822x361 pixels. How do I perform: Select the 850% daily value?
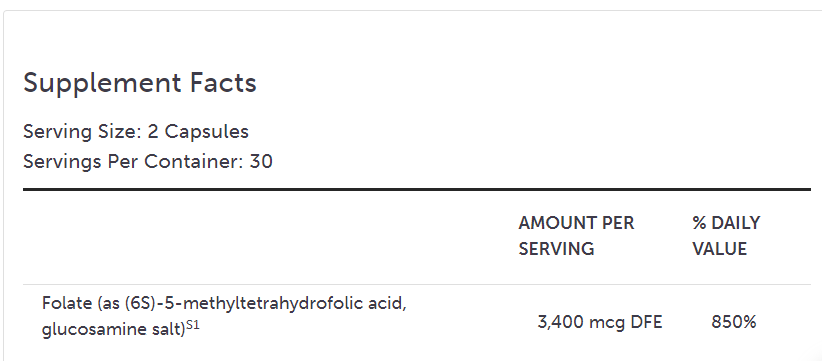[734, 322]
